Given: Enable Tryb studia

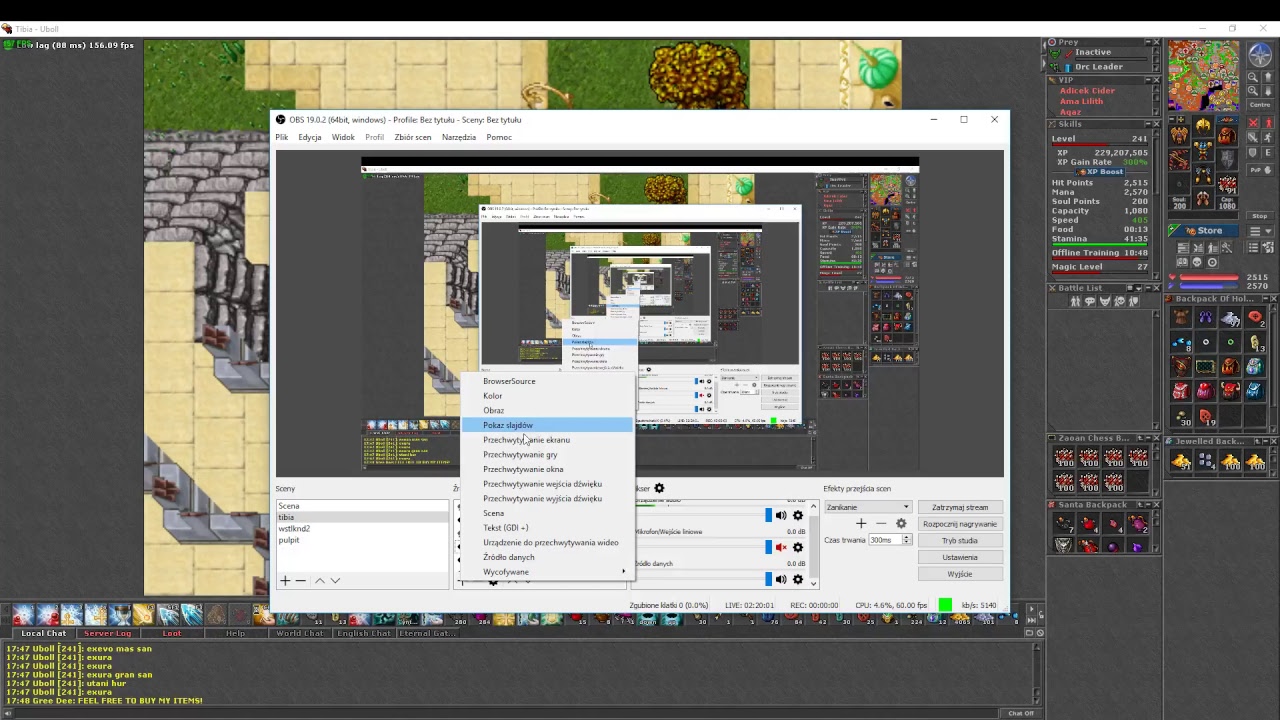Looking at the screenshot, I should [960, 541].
